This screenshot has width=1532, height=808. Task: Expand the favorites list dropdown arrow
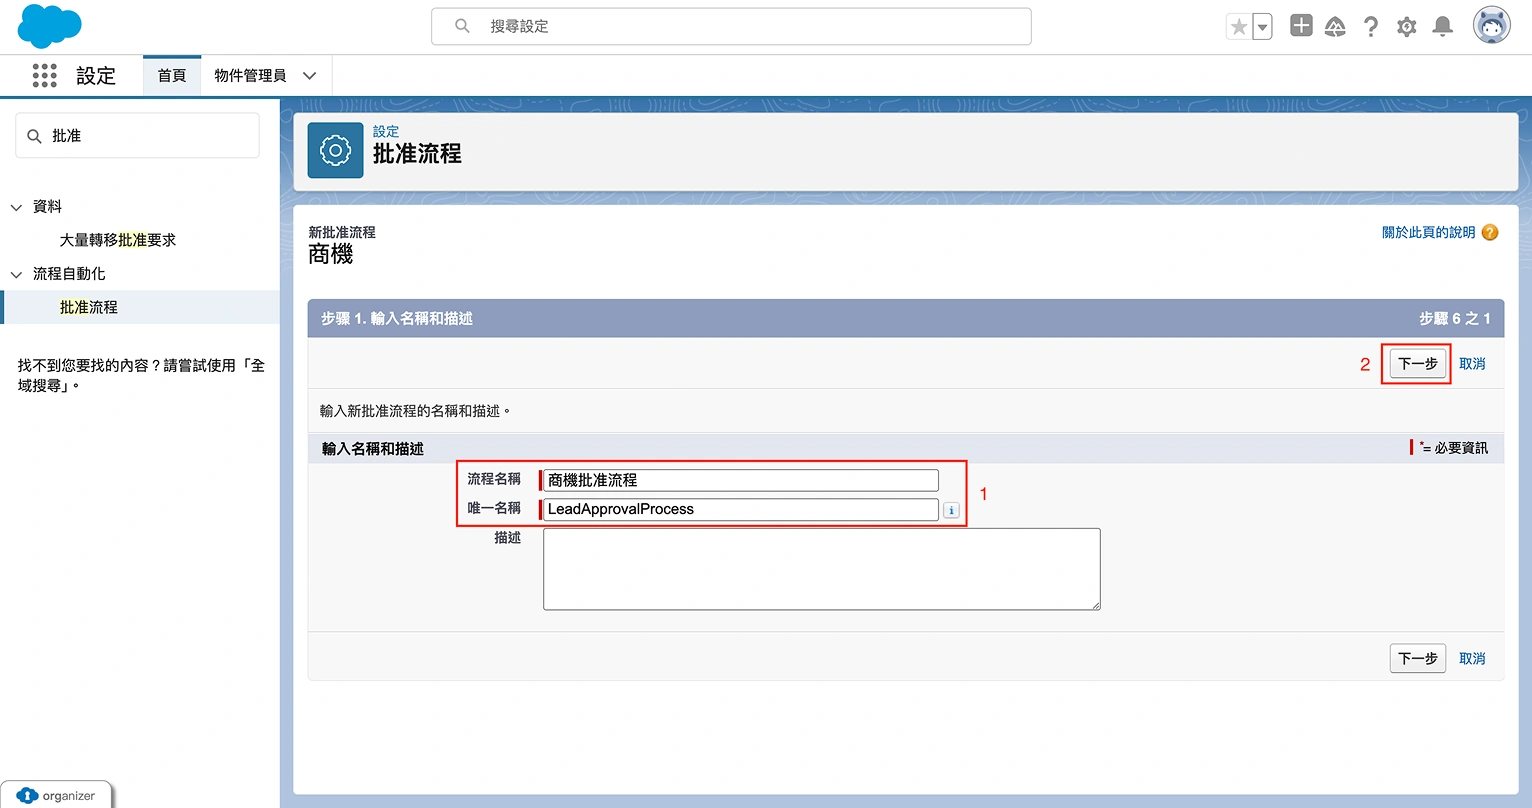(x=1263, y=27)
